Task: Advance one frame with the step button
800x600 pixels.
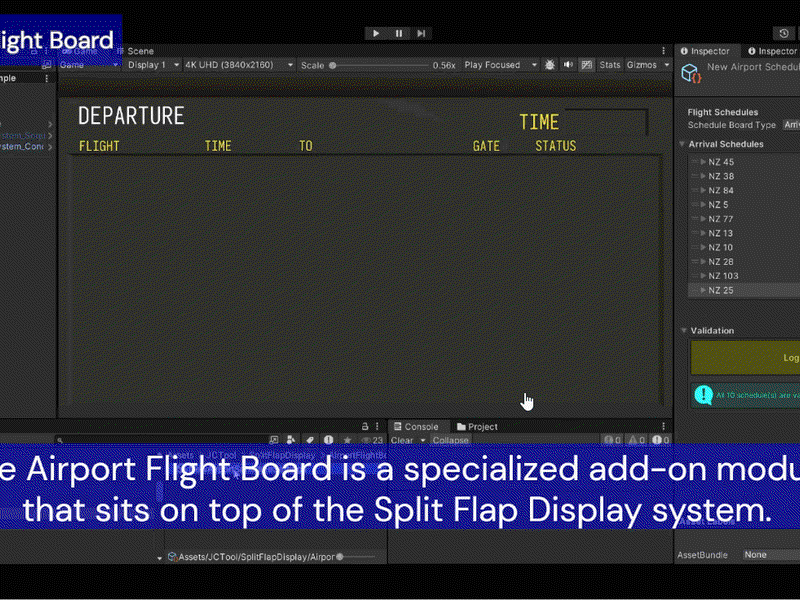Action: [421, 33]
